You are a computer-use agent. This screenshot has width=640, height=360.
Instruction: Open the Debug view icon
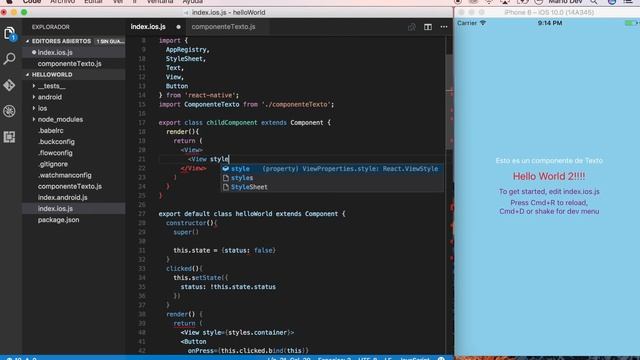9,111
